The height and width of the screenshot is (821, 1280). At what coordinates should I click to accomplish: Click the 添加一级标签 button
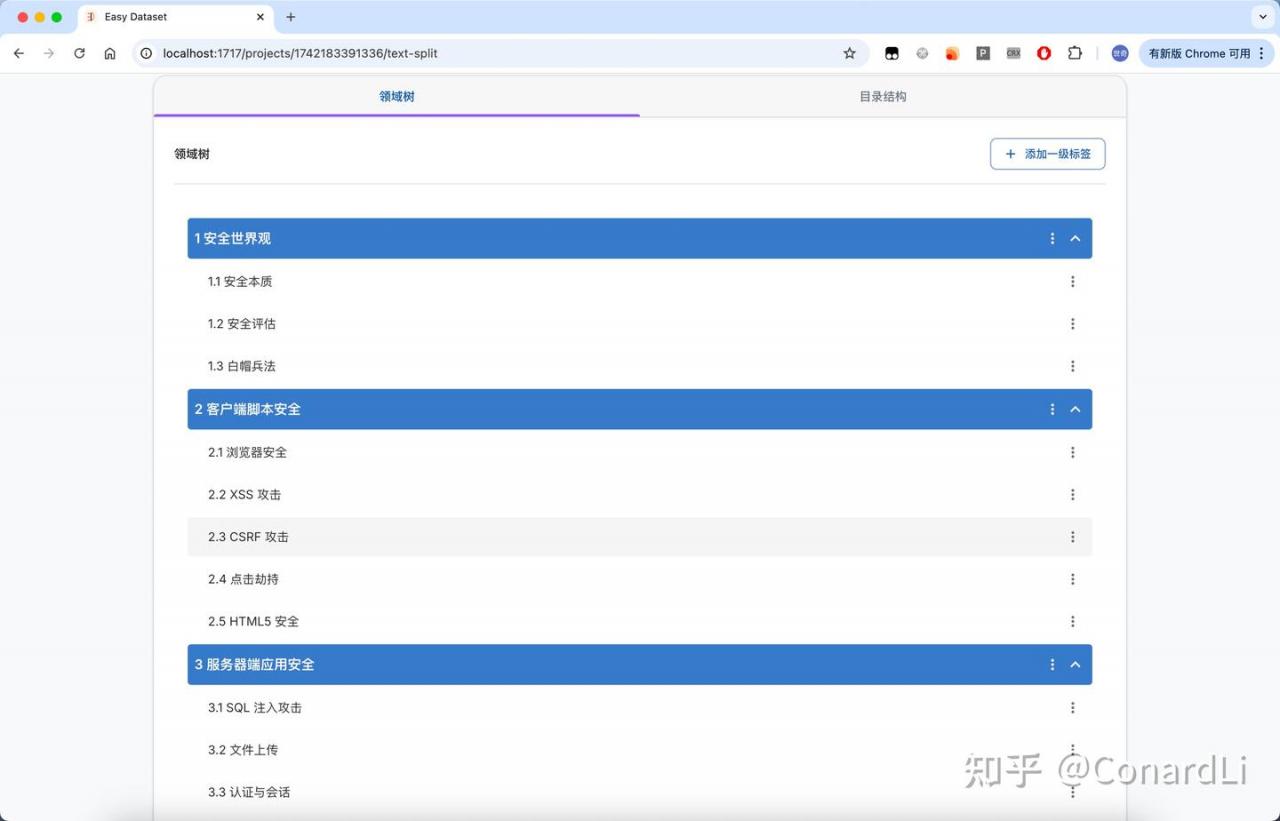(x=1048, y=154)
